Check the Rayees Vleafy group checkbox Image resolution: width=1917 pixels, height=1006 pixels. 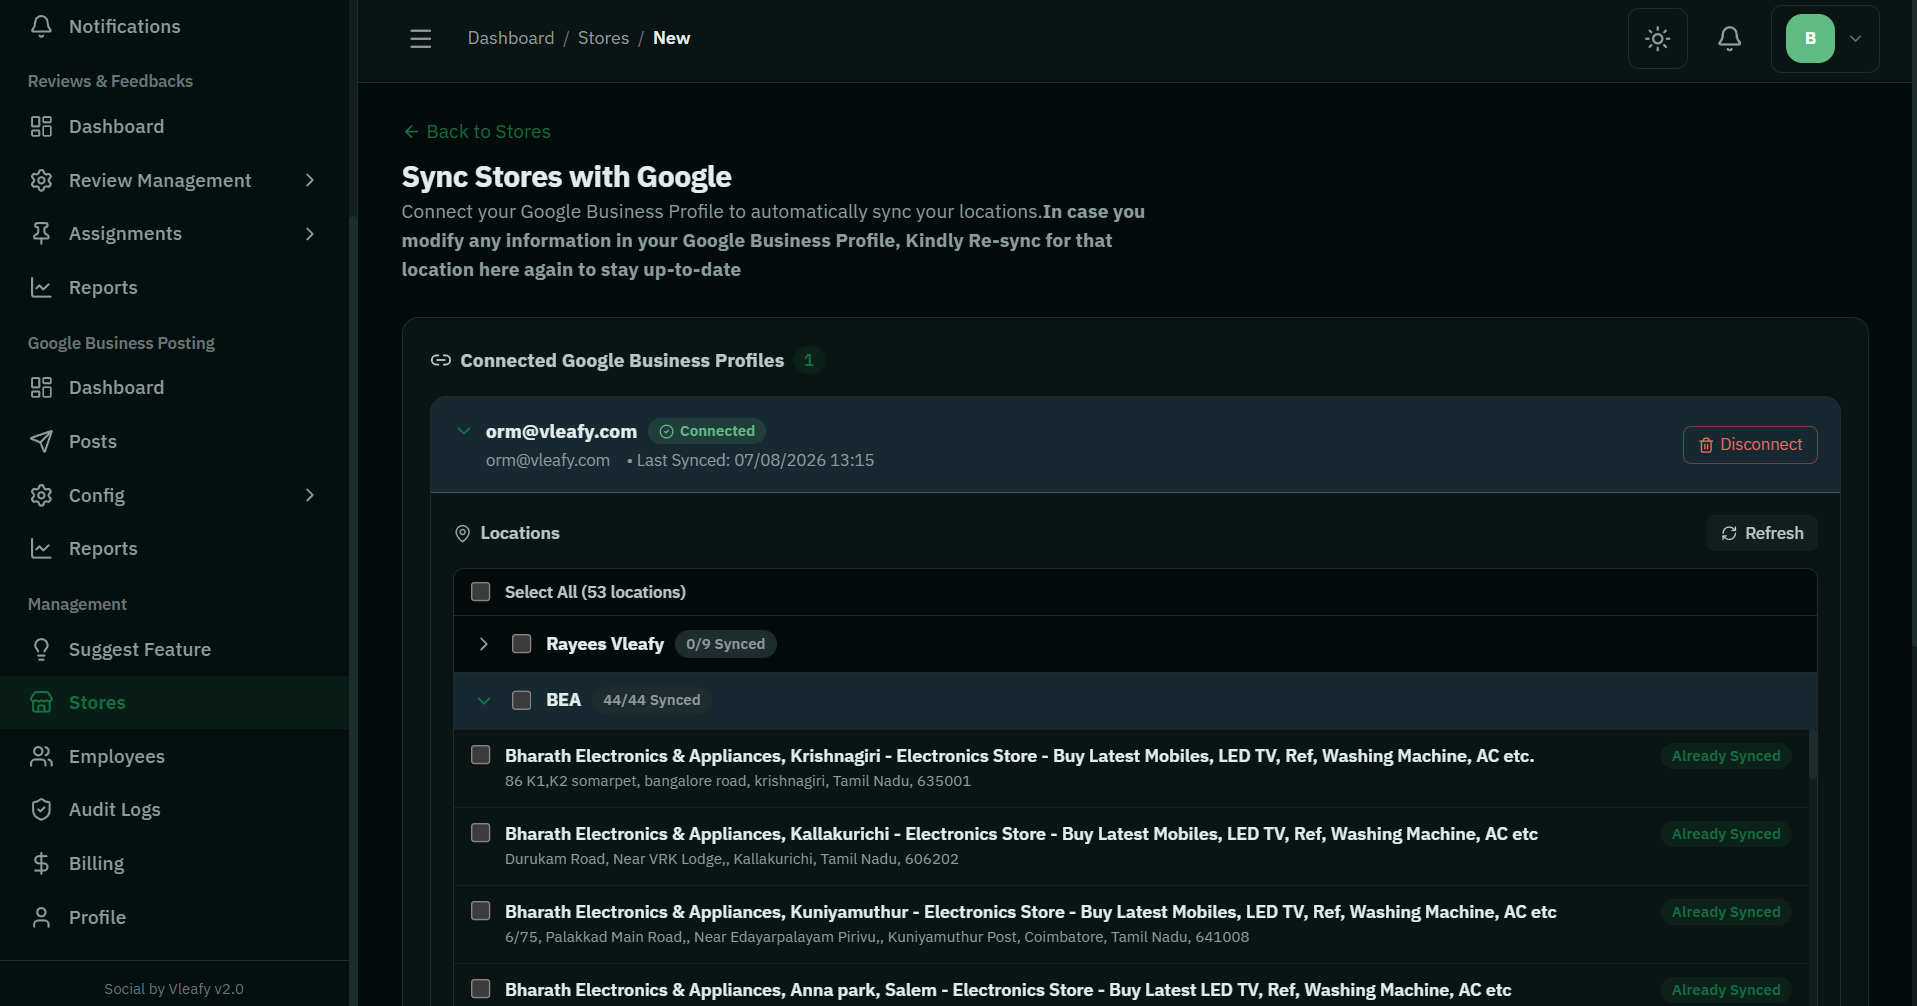[522, 644]
